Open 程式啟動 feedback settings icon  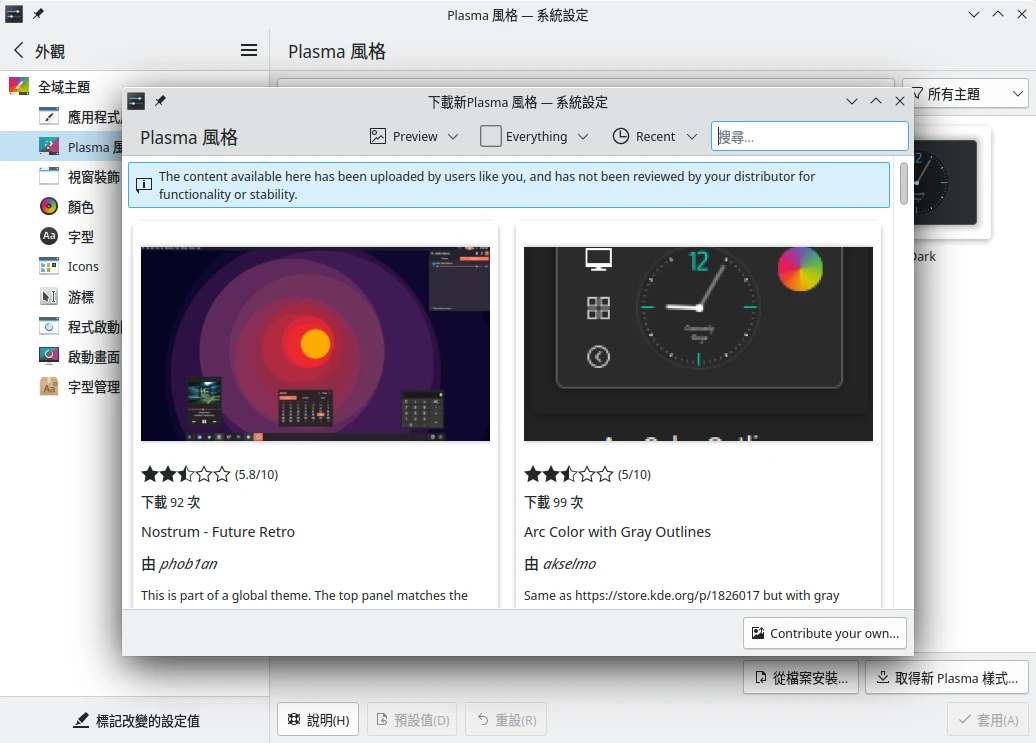(49, 326)
